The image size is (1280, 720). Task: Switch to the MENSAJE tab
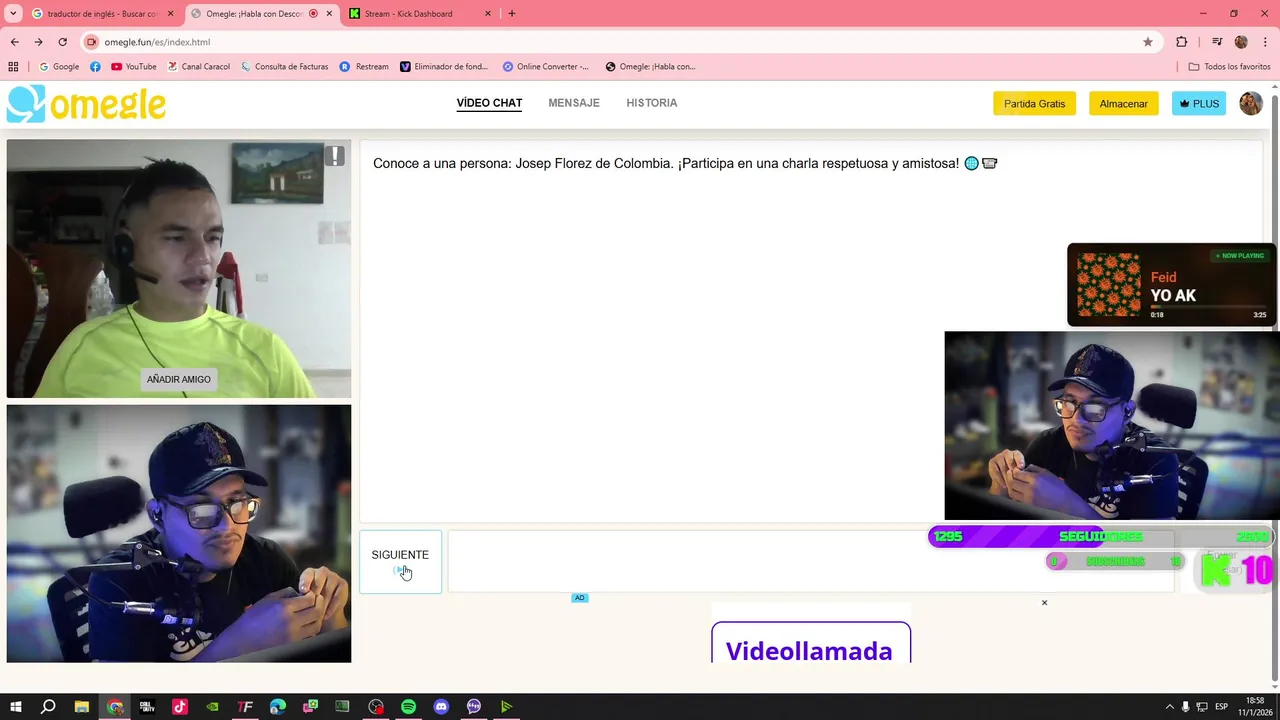pyautogui.click(x=574, y=103)
